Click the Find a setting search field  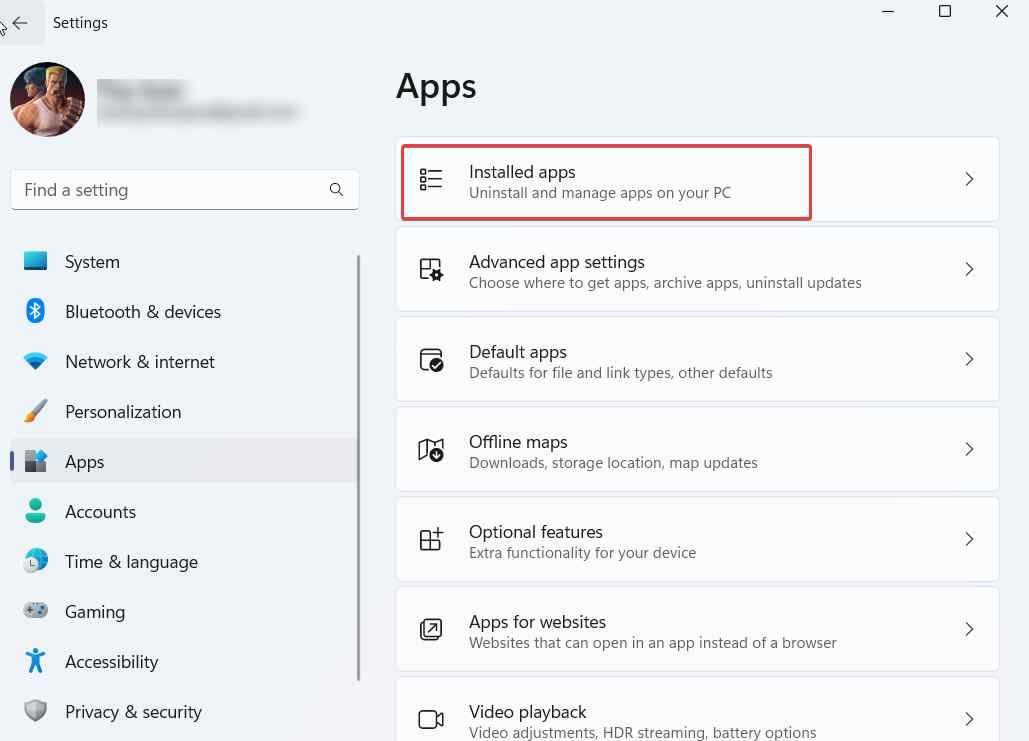[185, 189]
